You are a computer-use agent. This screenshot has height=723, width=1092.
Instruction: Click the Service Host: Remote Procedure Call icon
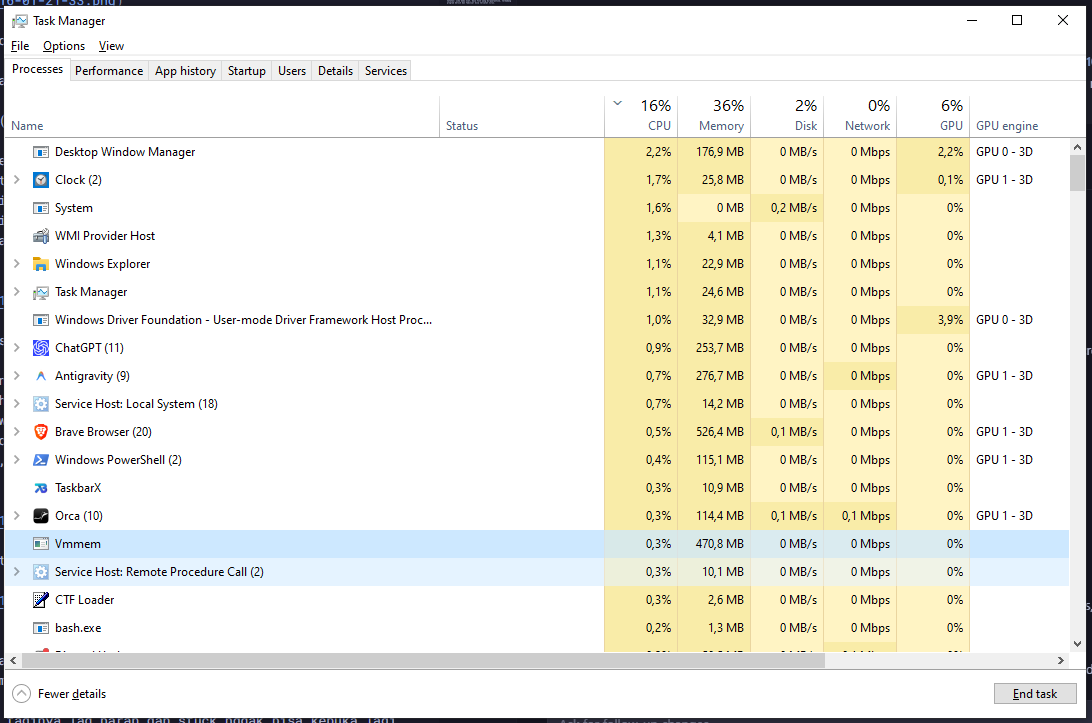coord(41,572)
